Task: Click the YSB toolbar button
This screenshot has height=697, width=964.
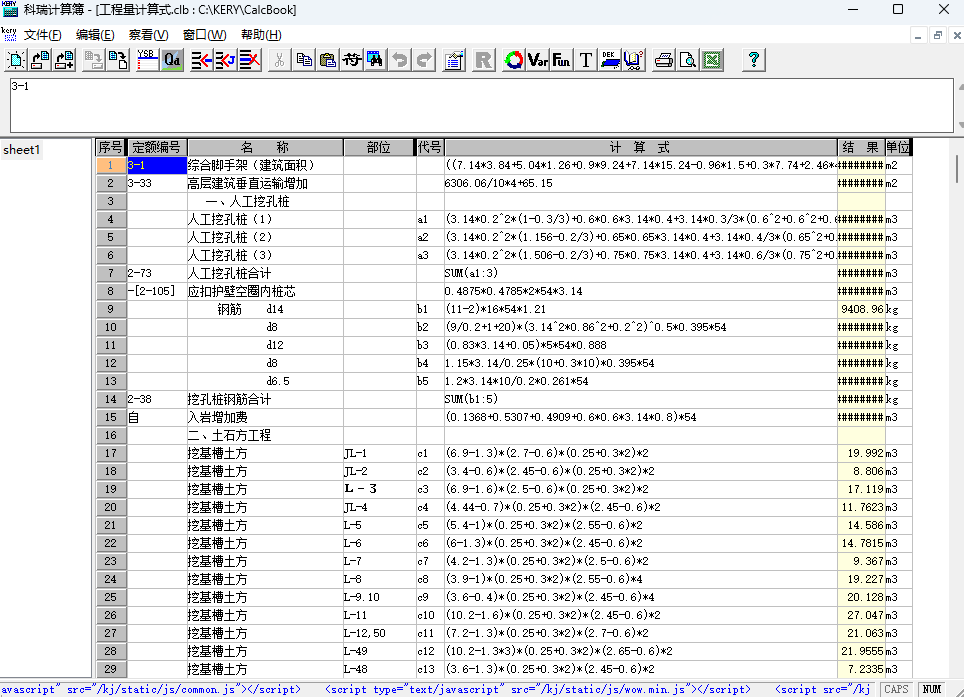Action: pos(146,60)
